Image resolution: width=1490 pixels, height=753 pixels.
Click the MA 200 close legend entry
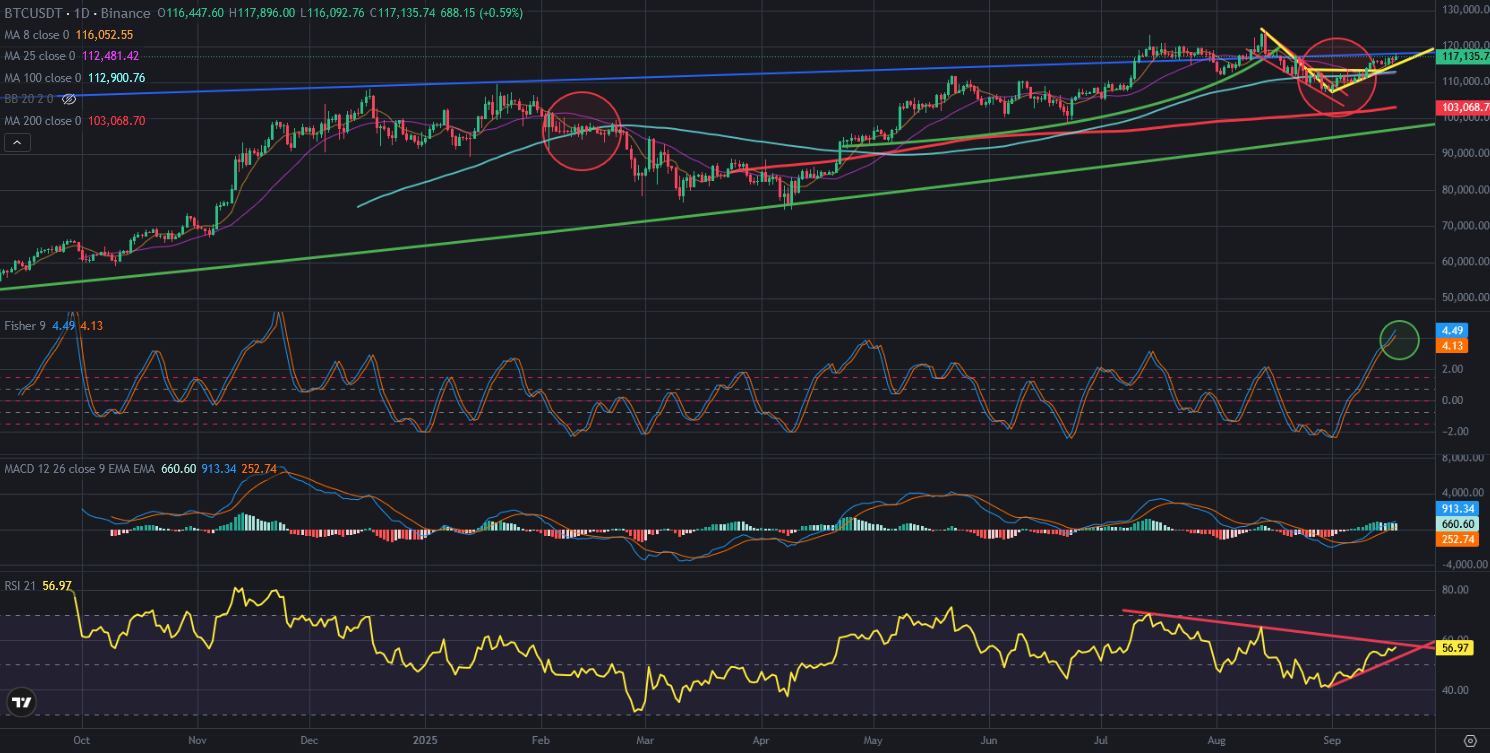click(42, 121)
